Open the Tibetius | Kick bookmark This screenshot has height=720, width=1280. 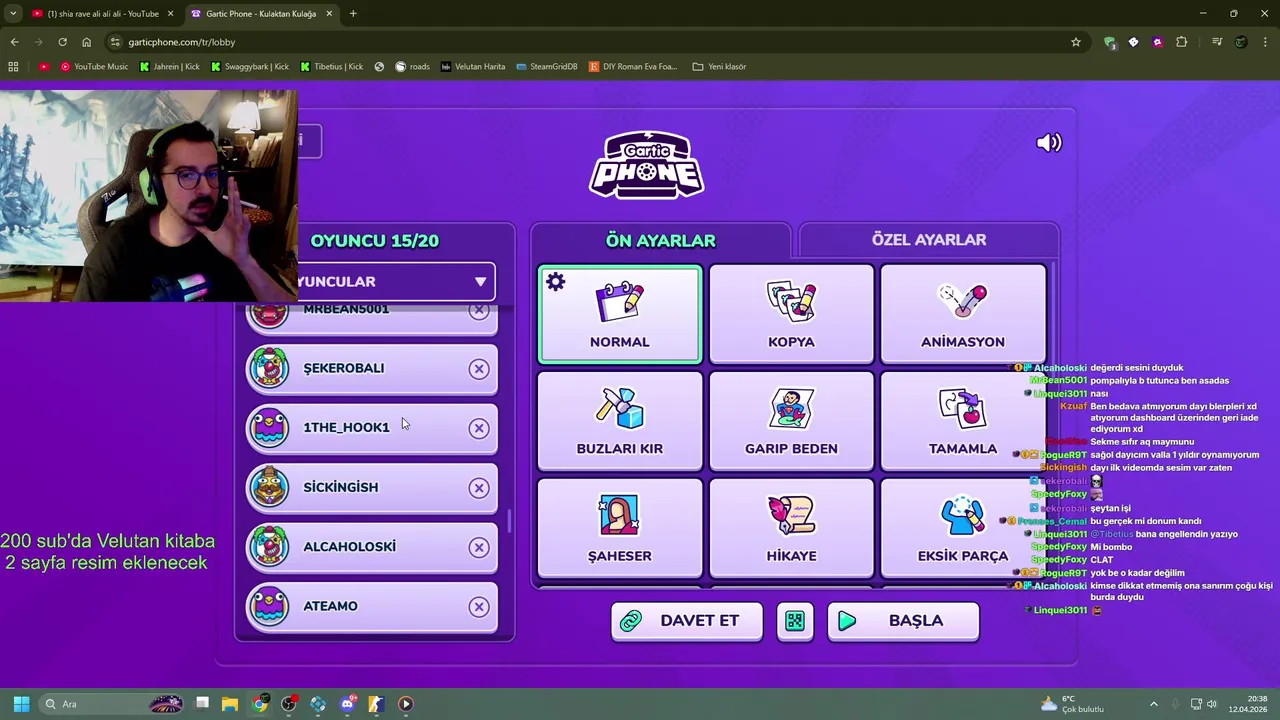[x=331, y=67]
